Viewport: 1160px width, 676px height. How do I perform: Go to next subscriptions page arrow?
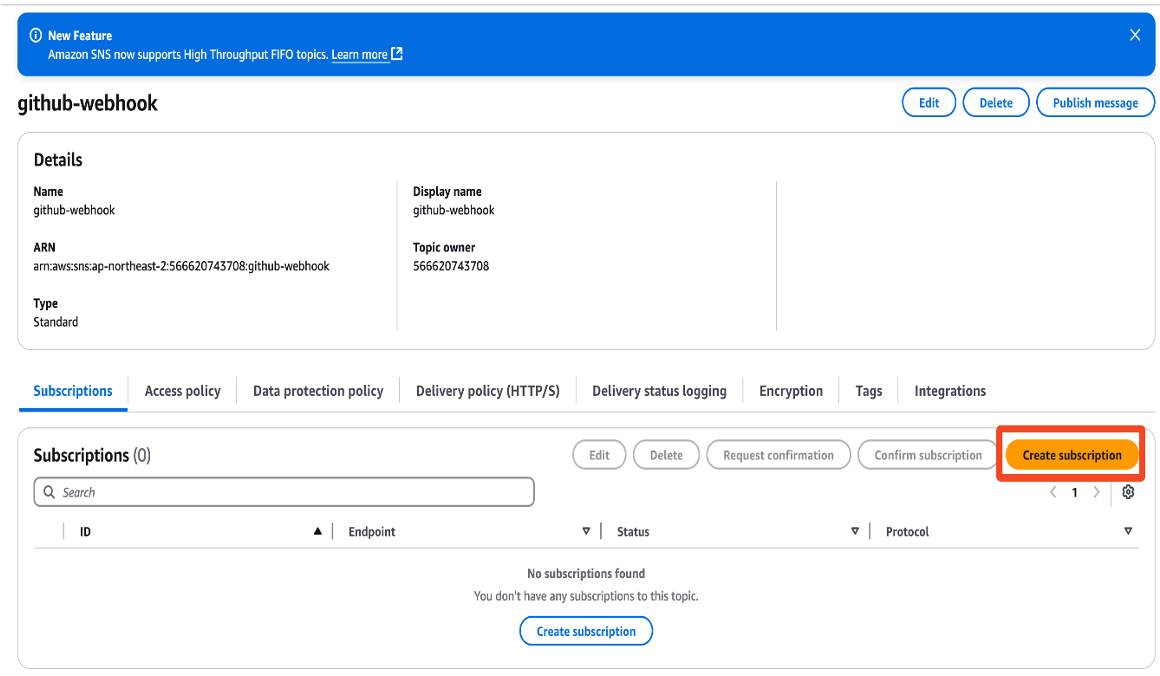(1096, 492)
